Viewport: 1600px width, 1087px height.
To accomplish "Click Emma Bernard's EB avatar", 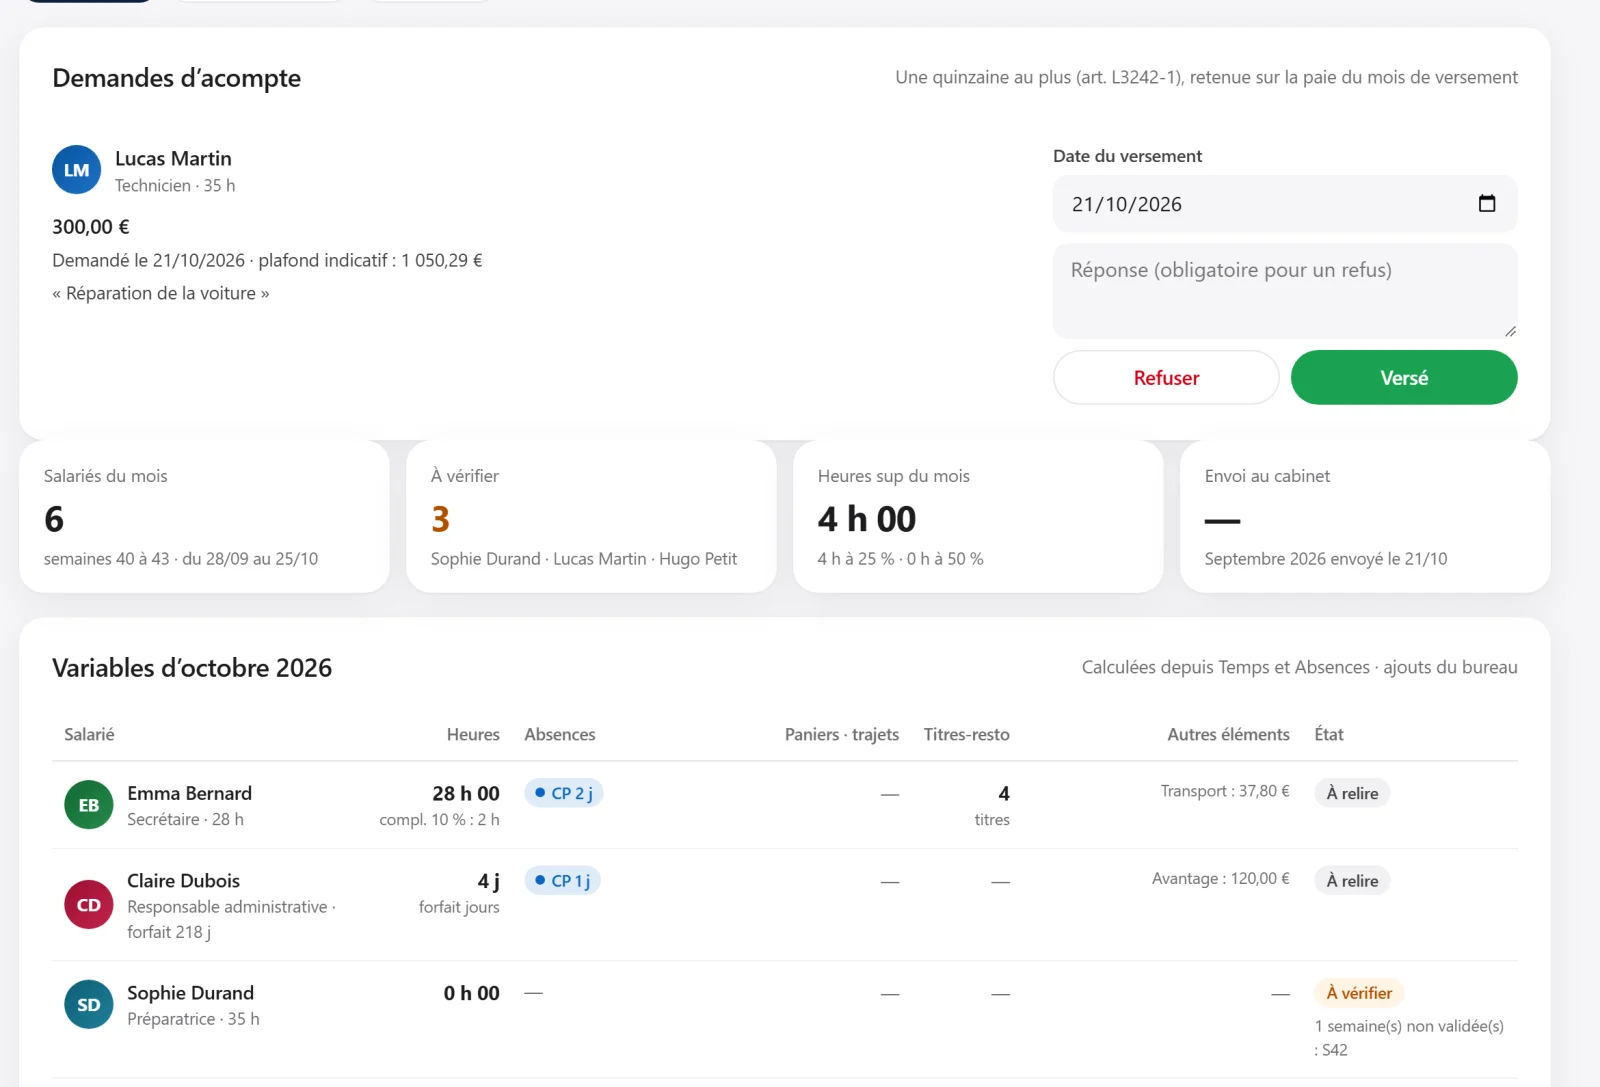I will pos(89,805).
